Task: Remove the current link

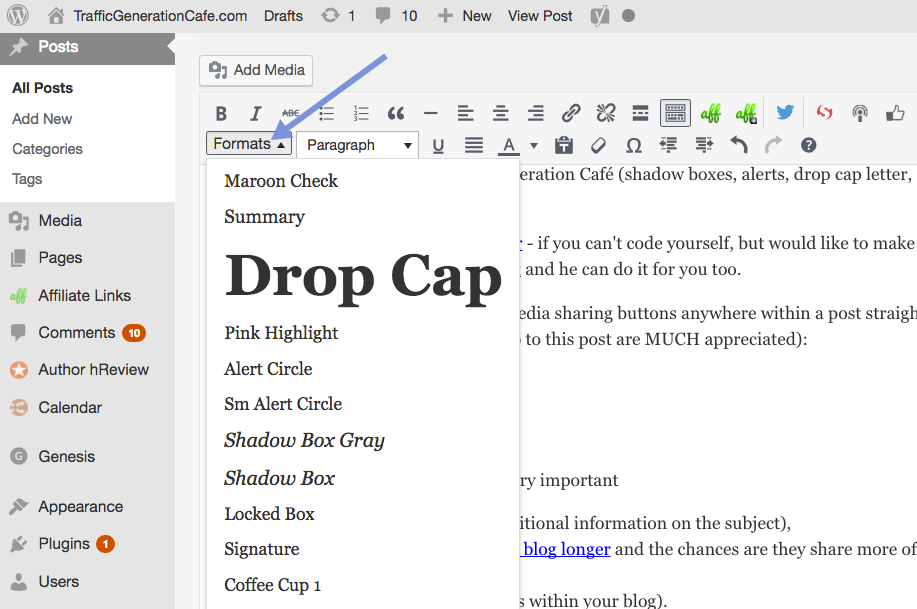Action: coord(605,112)
